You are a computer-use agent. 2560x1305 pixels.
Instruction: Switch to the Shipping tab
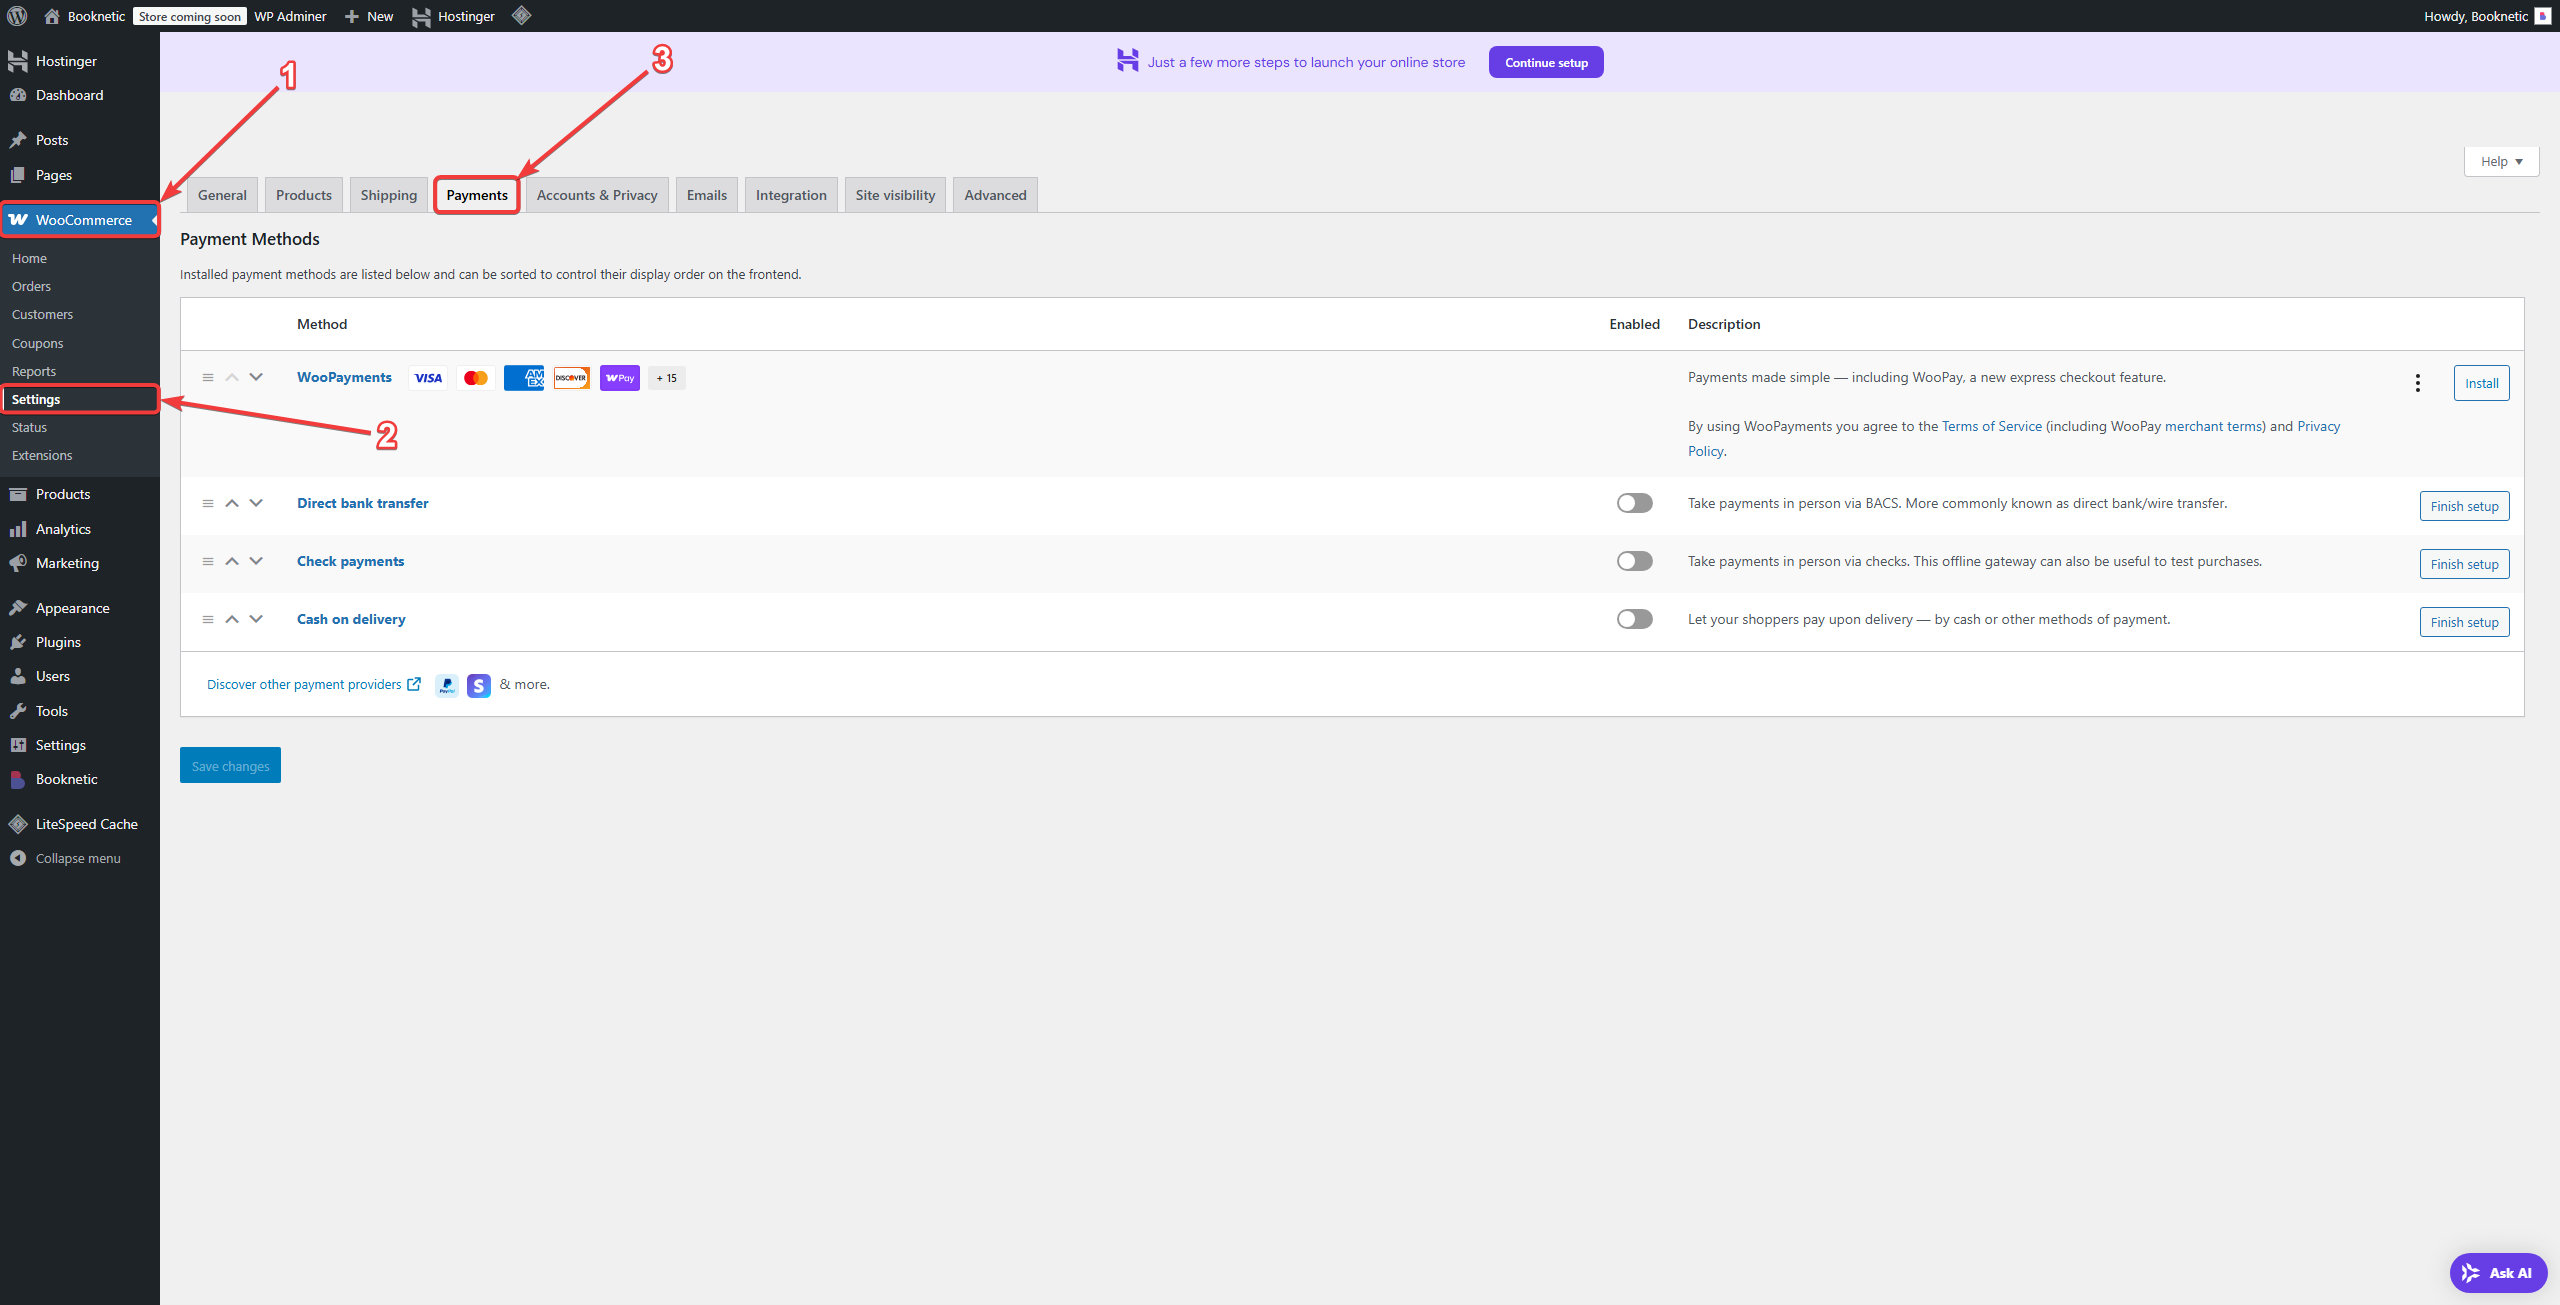coord(389,195)
